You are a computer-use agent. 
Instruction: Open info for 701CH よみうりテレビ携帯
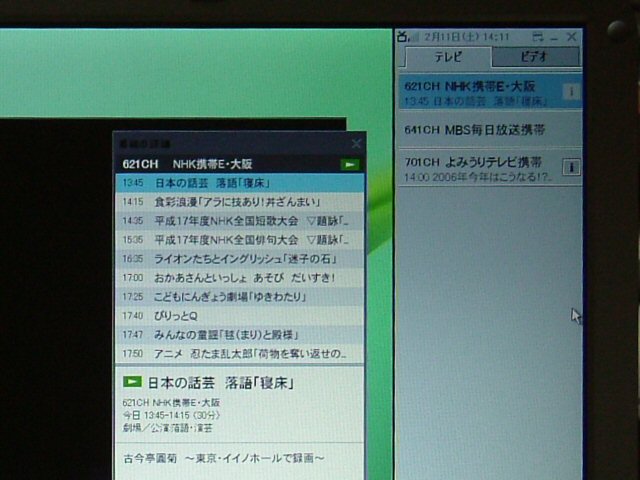[570, 167]
